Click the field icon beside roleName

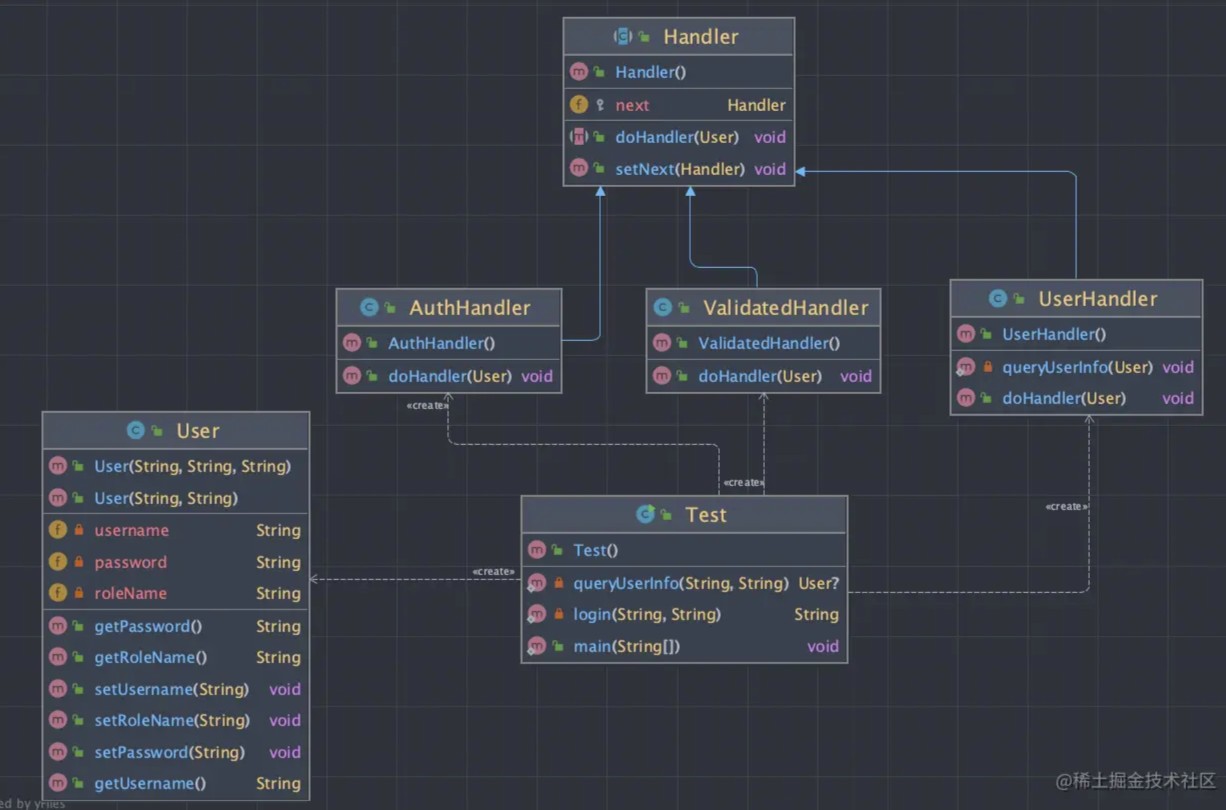point(58,593)
